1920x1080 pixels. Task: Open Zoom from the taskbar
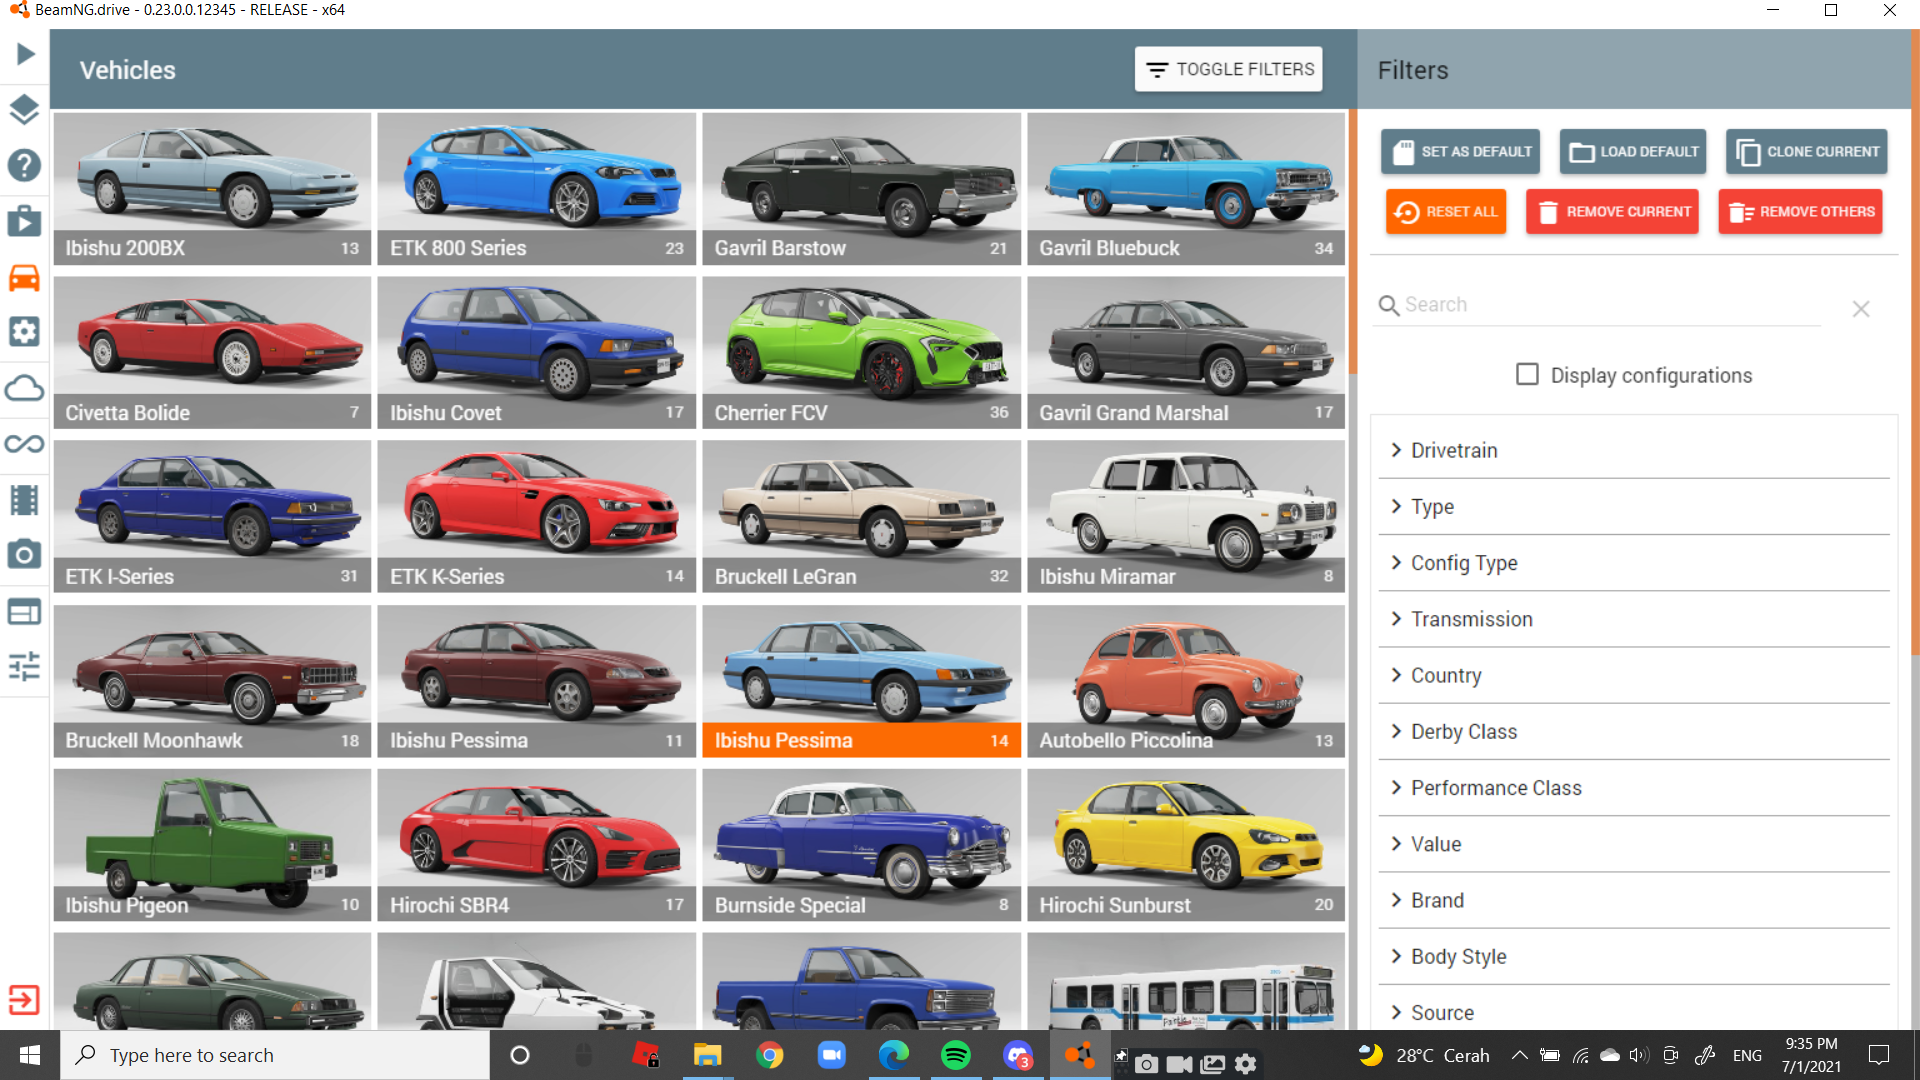click(x=832, y=1055)
